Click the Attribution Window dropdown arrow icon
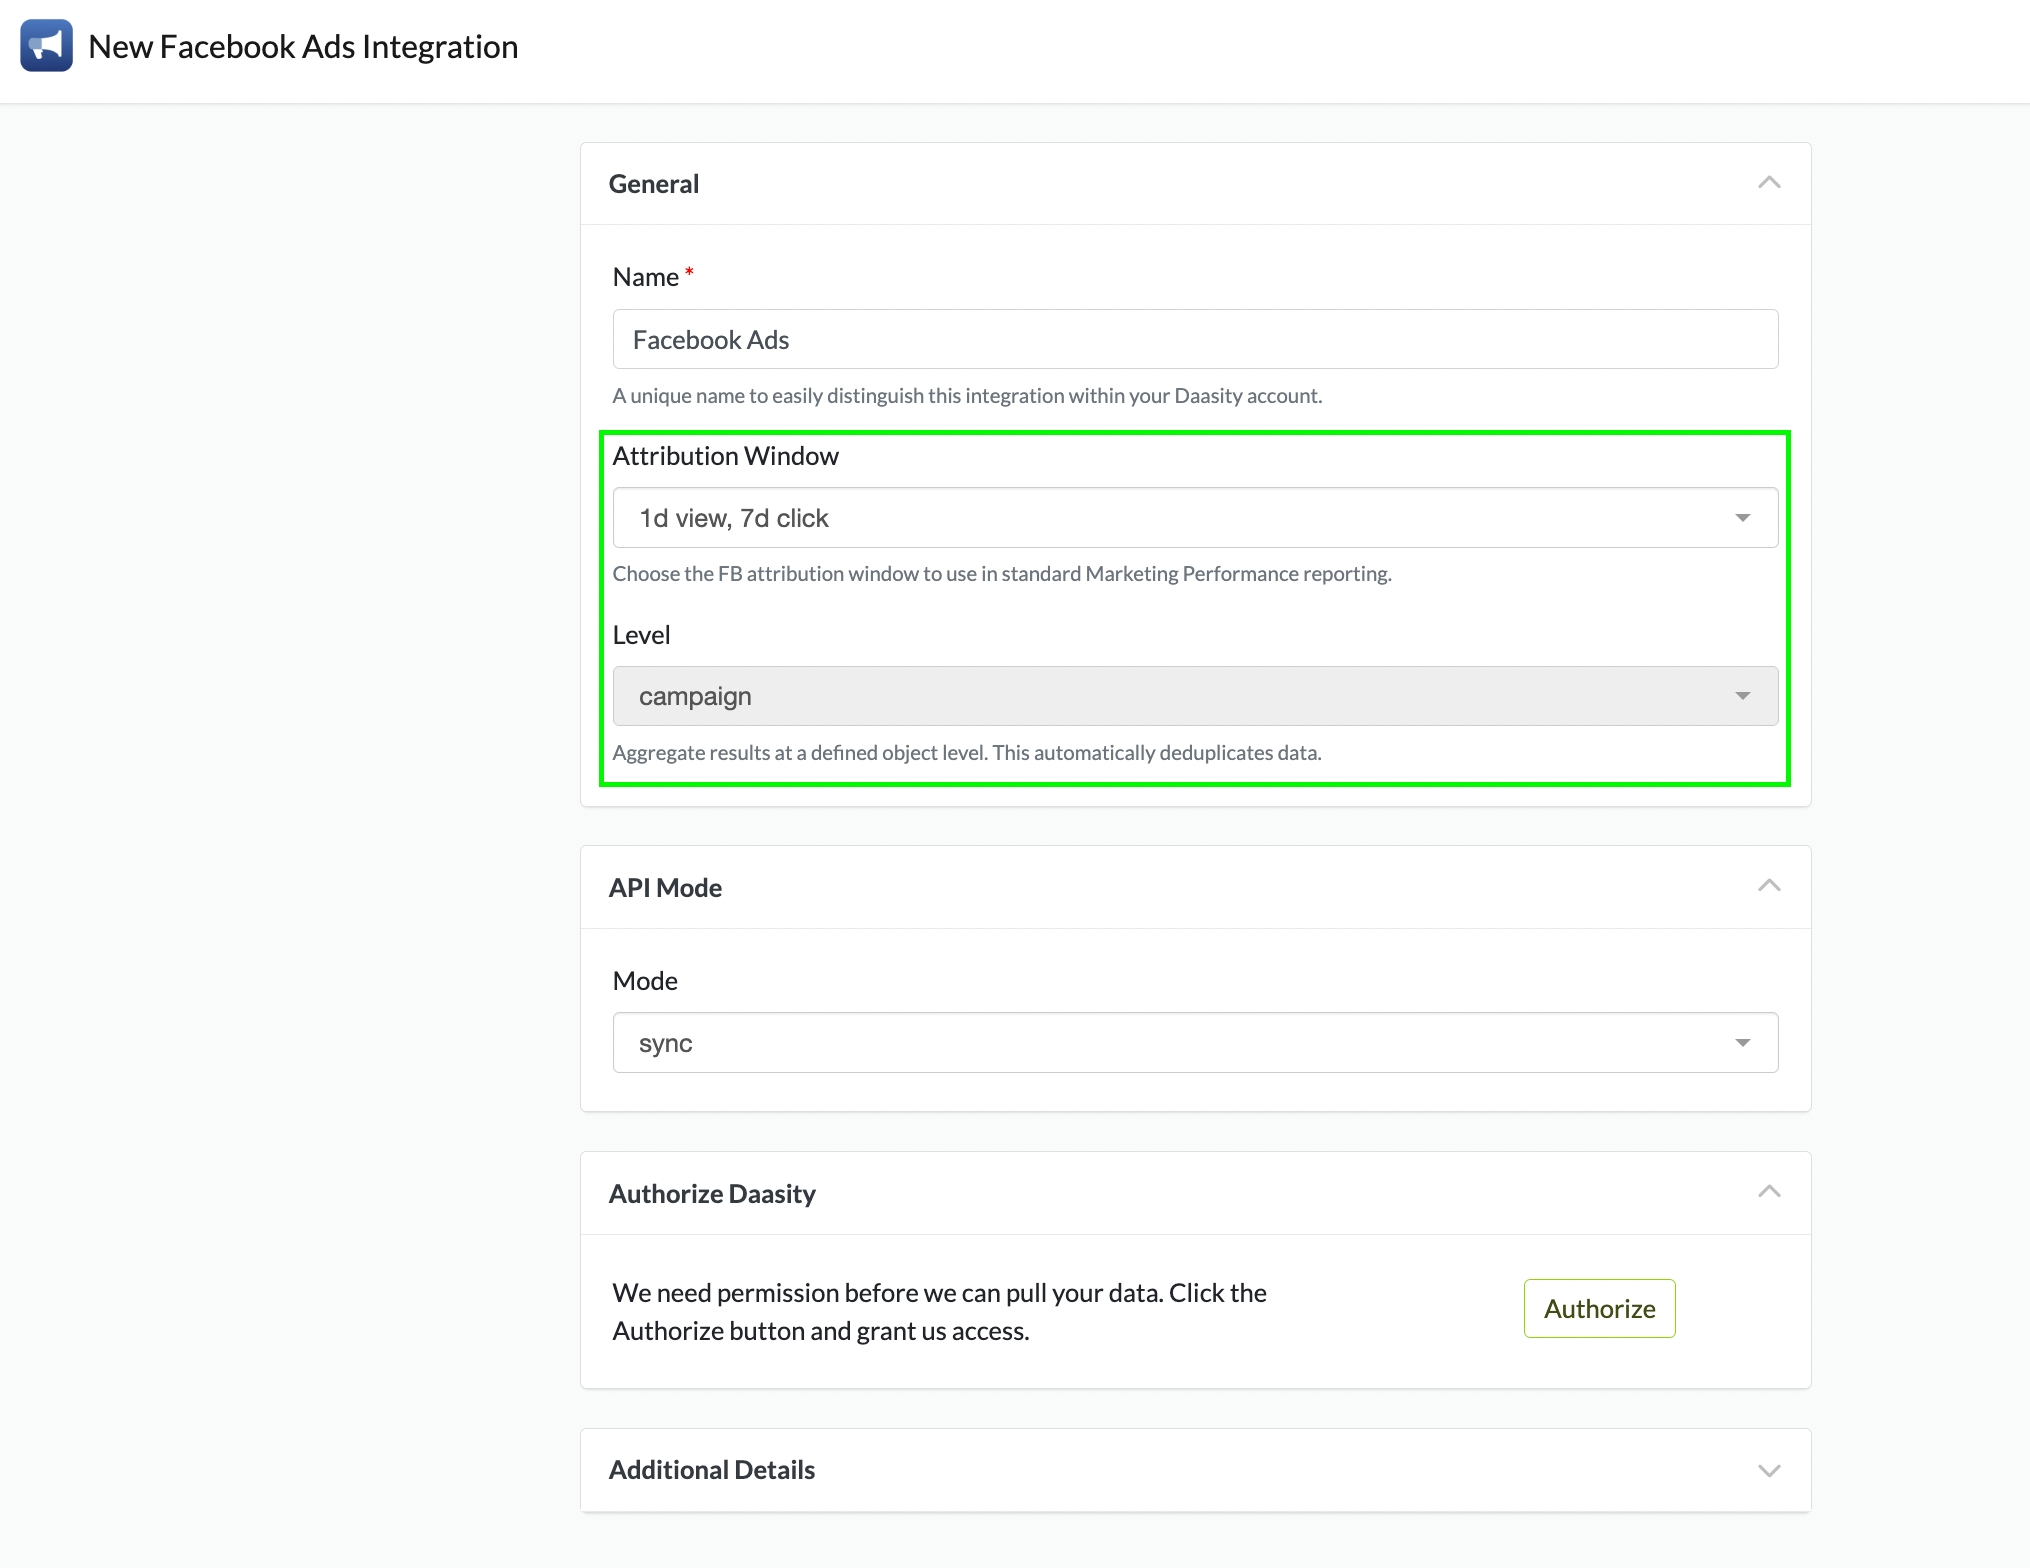Viewport: 2030px width, 1568px height. pyautogui.click(x=1742, y=518)
